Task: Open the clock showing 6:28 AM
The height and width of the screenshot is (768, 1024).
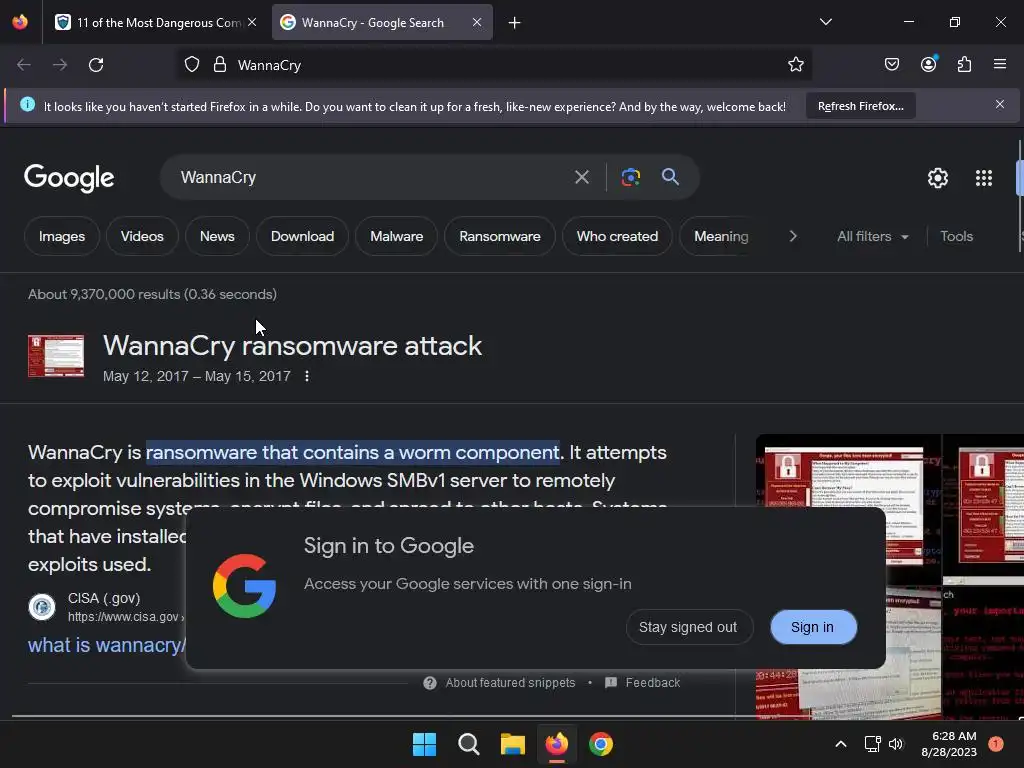Action: pyautogui.click(x=948, y=744)
